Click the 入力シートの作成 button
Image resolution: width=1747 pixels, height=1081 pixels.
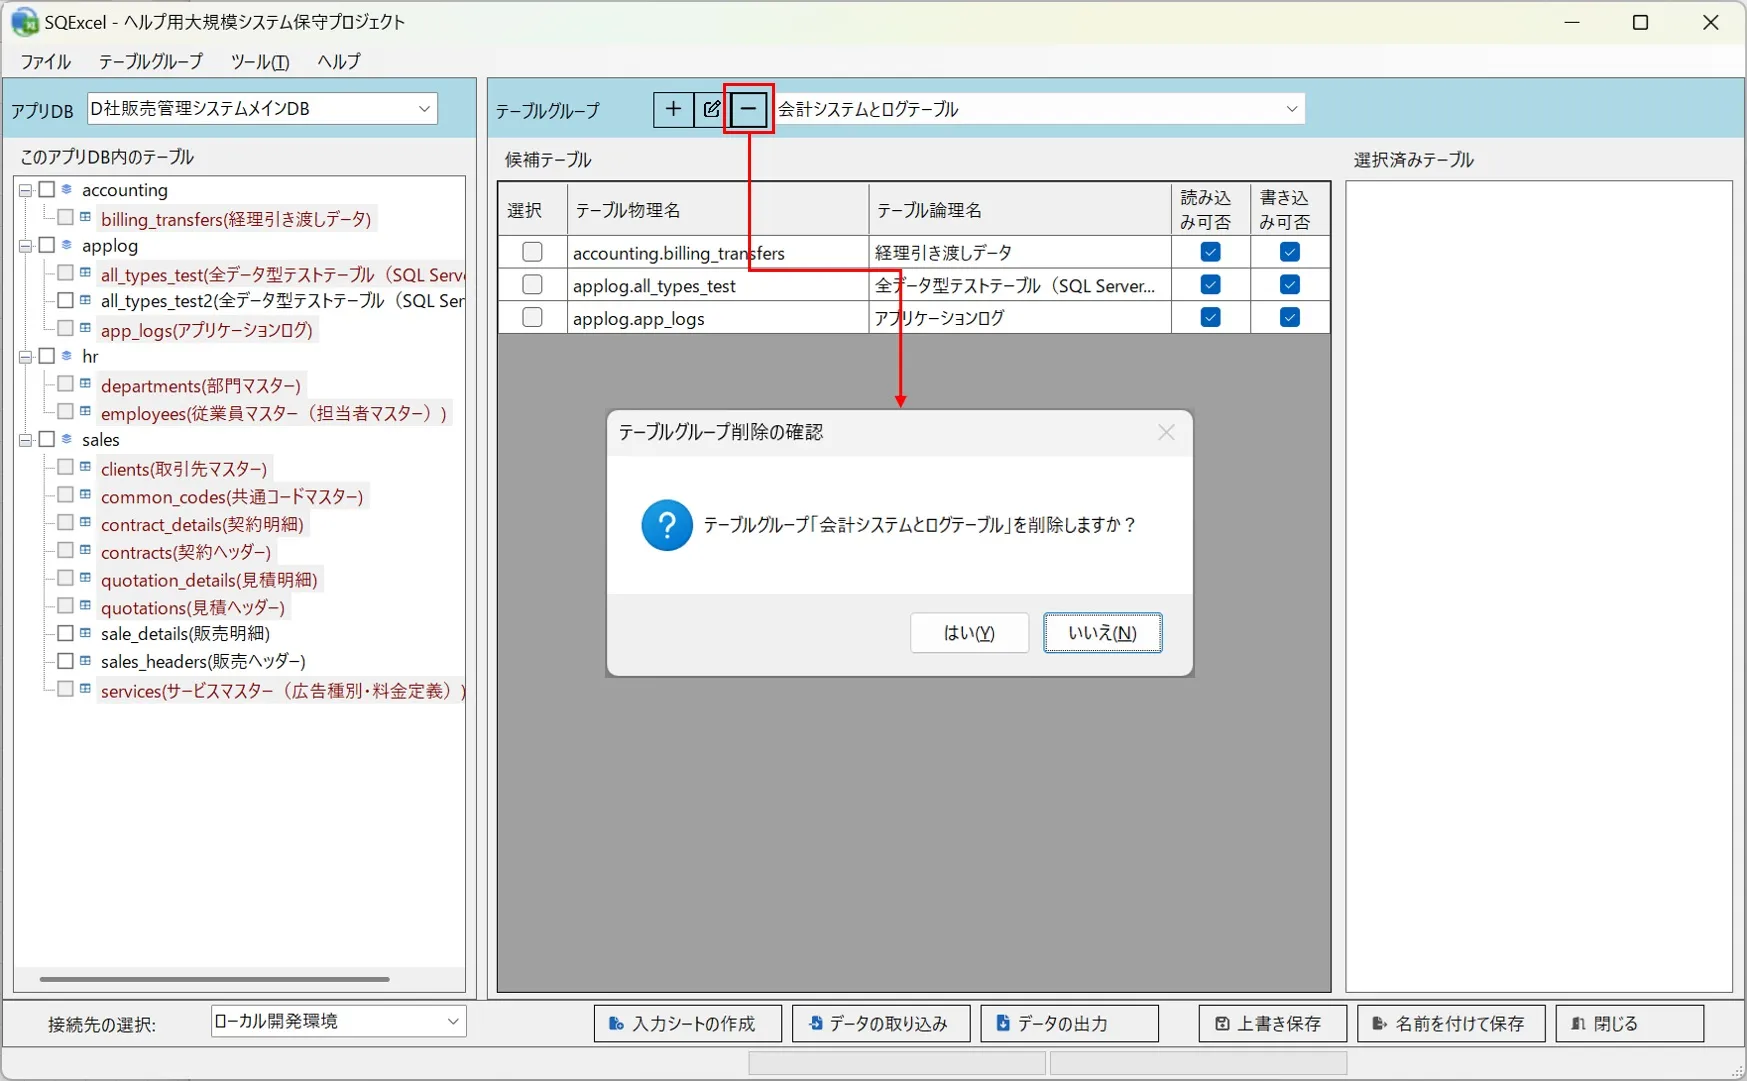pyautogui.click(x=687, y=1023)
